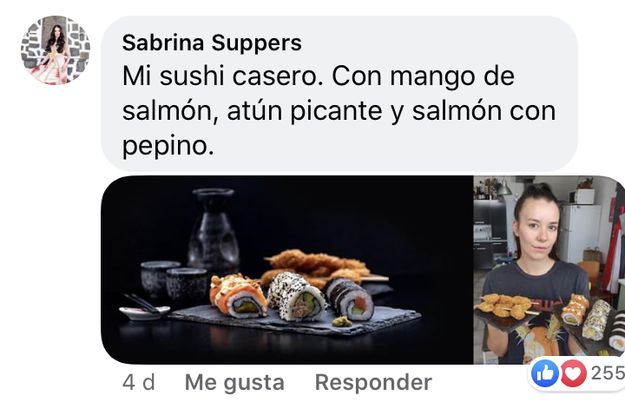The image size is (625, 402).
Task: Click the fried skewers plate she holds
Action: (503, 308)
